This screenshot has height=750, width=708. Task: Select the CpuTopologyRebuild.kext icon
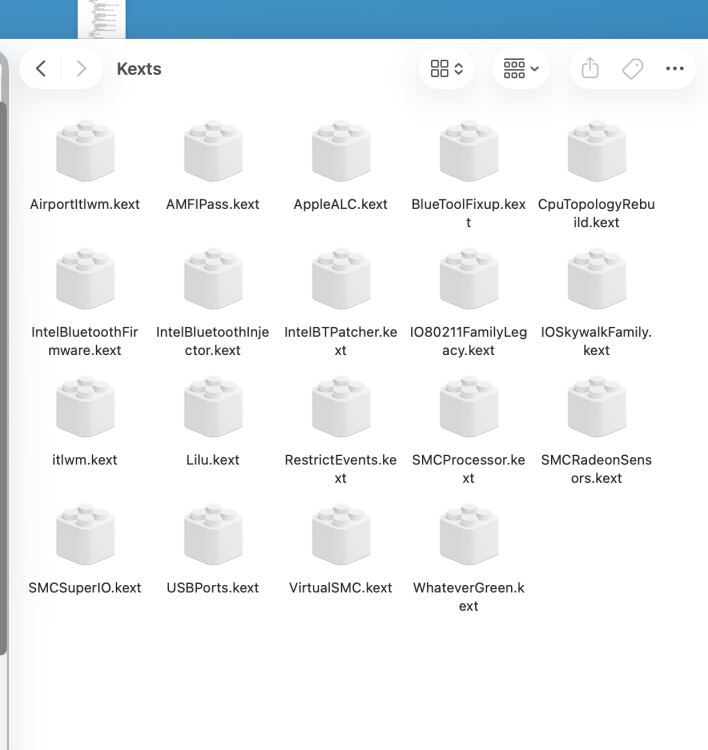597,151
